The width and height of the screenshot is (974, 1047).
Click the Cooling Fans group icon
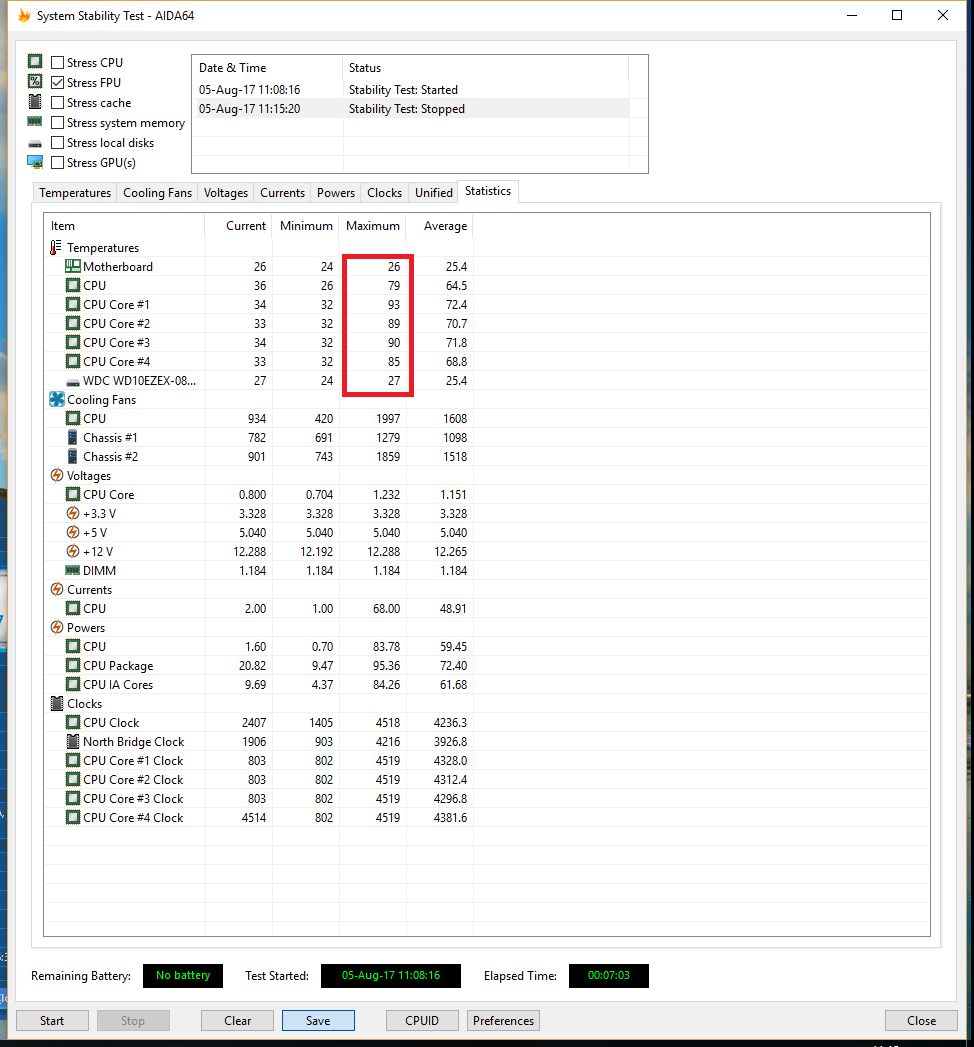click(56, 400)
